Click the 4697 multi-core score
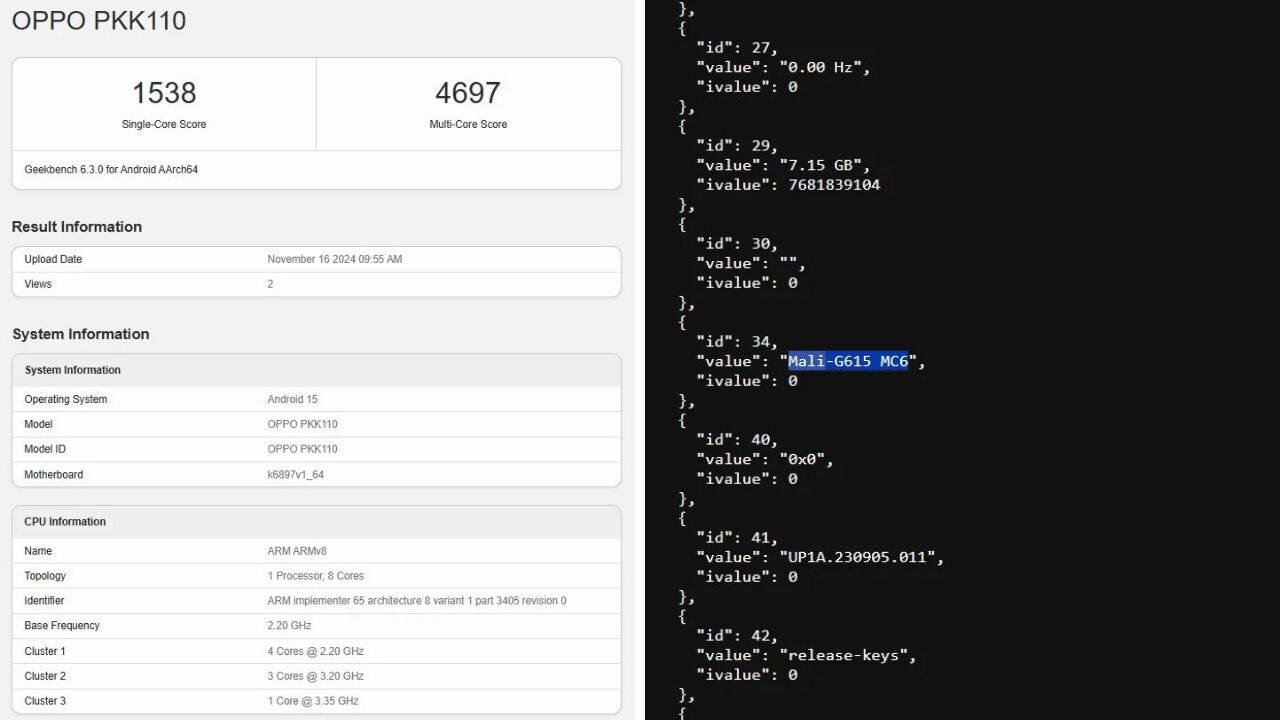This screenshot has height=720, width=1280. [467, 93]
